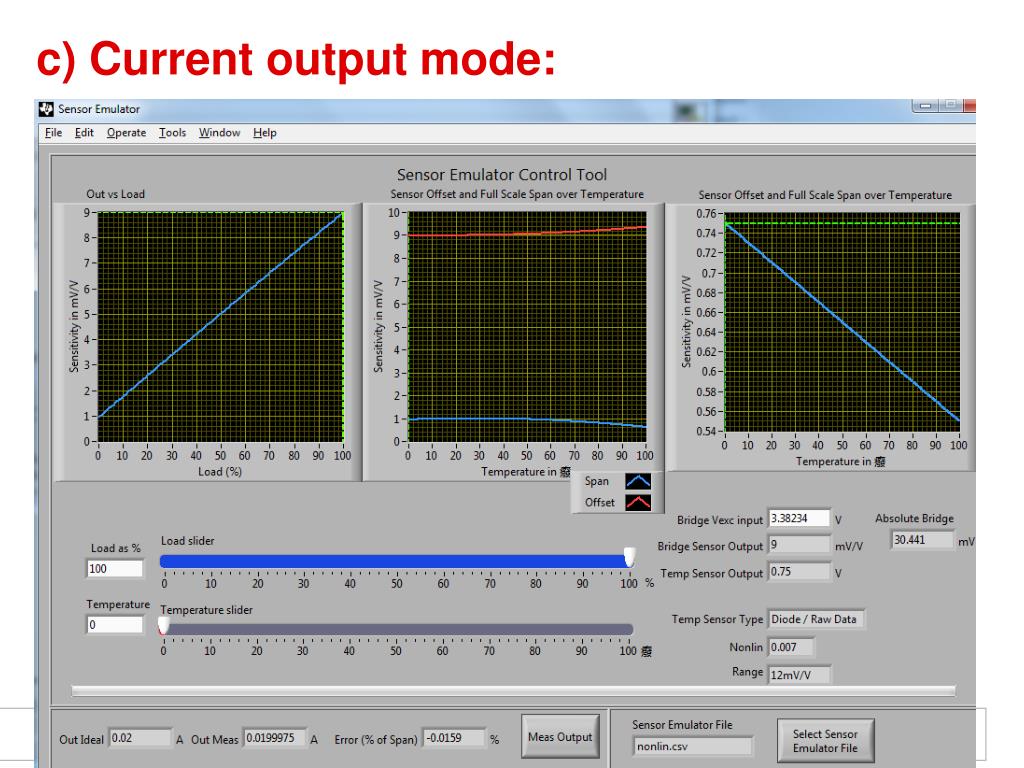Open the Help menu
1024x768 pixels.
pyautogui.click(x=265, y=133)
